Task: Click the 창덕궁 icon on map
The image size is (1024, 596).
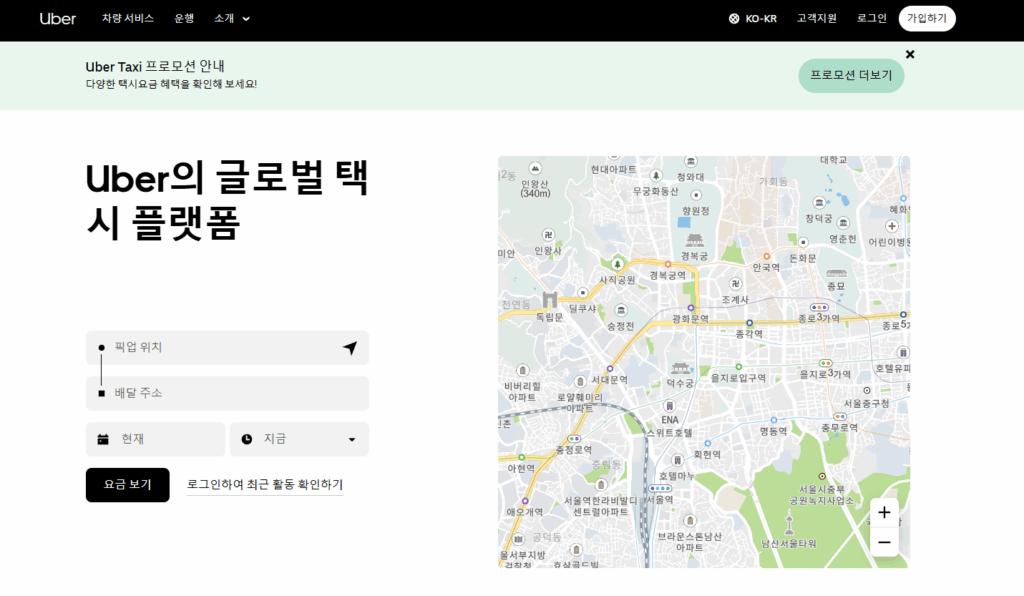Action: click(818, 202)
